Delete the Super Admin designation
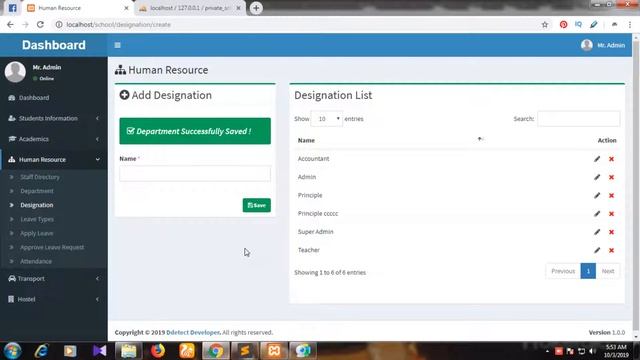Viewport: 640px width, 360px height. pyautogui.click(x=611, y=232)
